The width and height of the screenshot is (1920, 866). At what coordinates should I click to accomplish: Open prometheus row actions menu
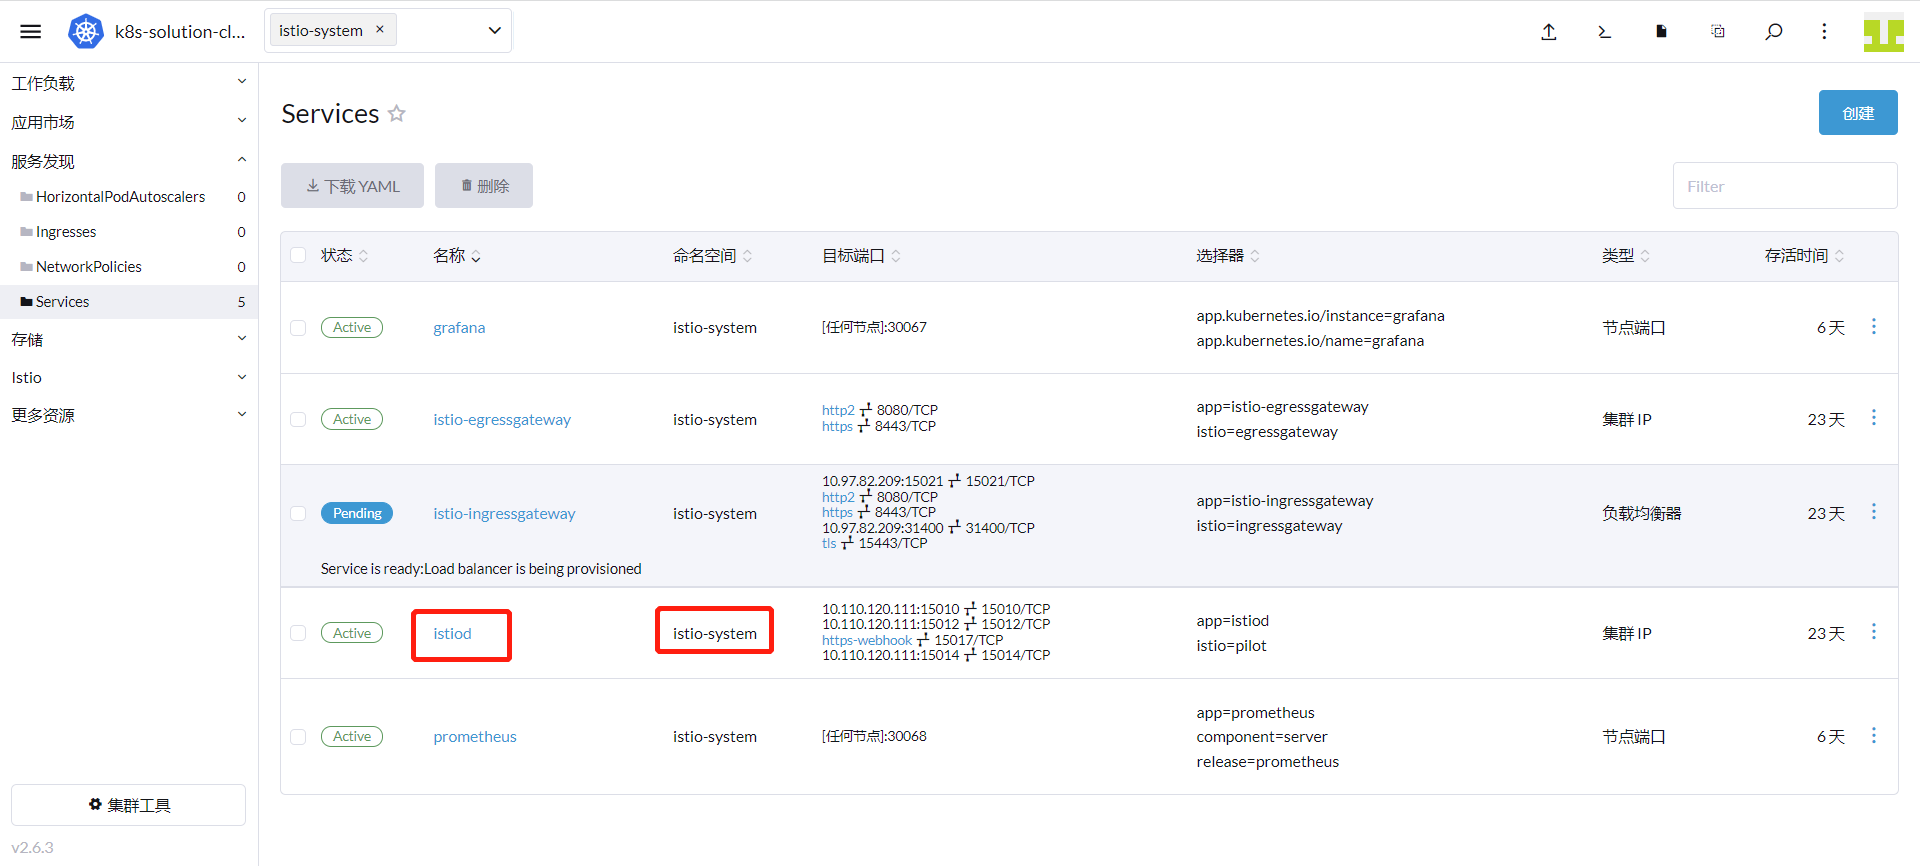[1874, 736]
